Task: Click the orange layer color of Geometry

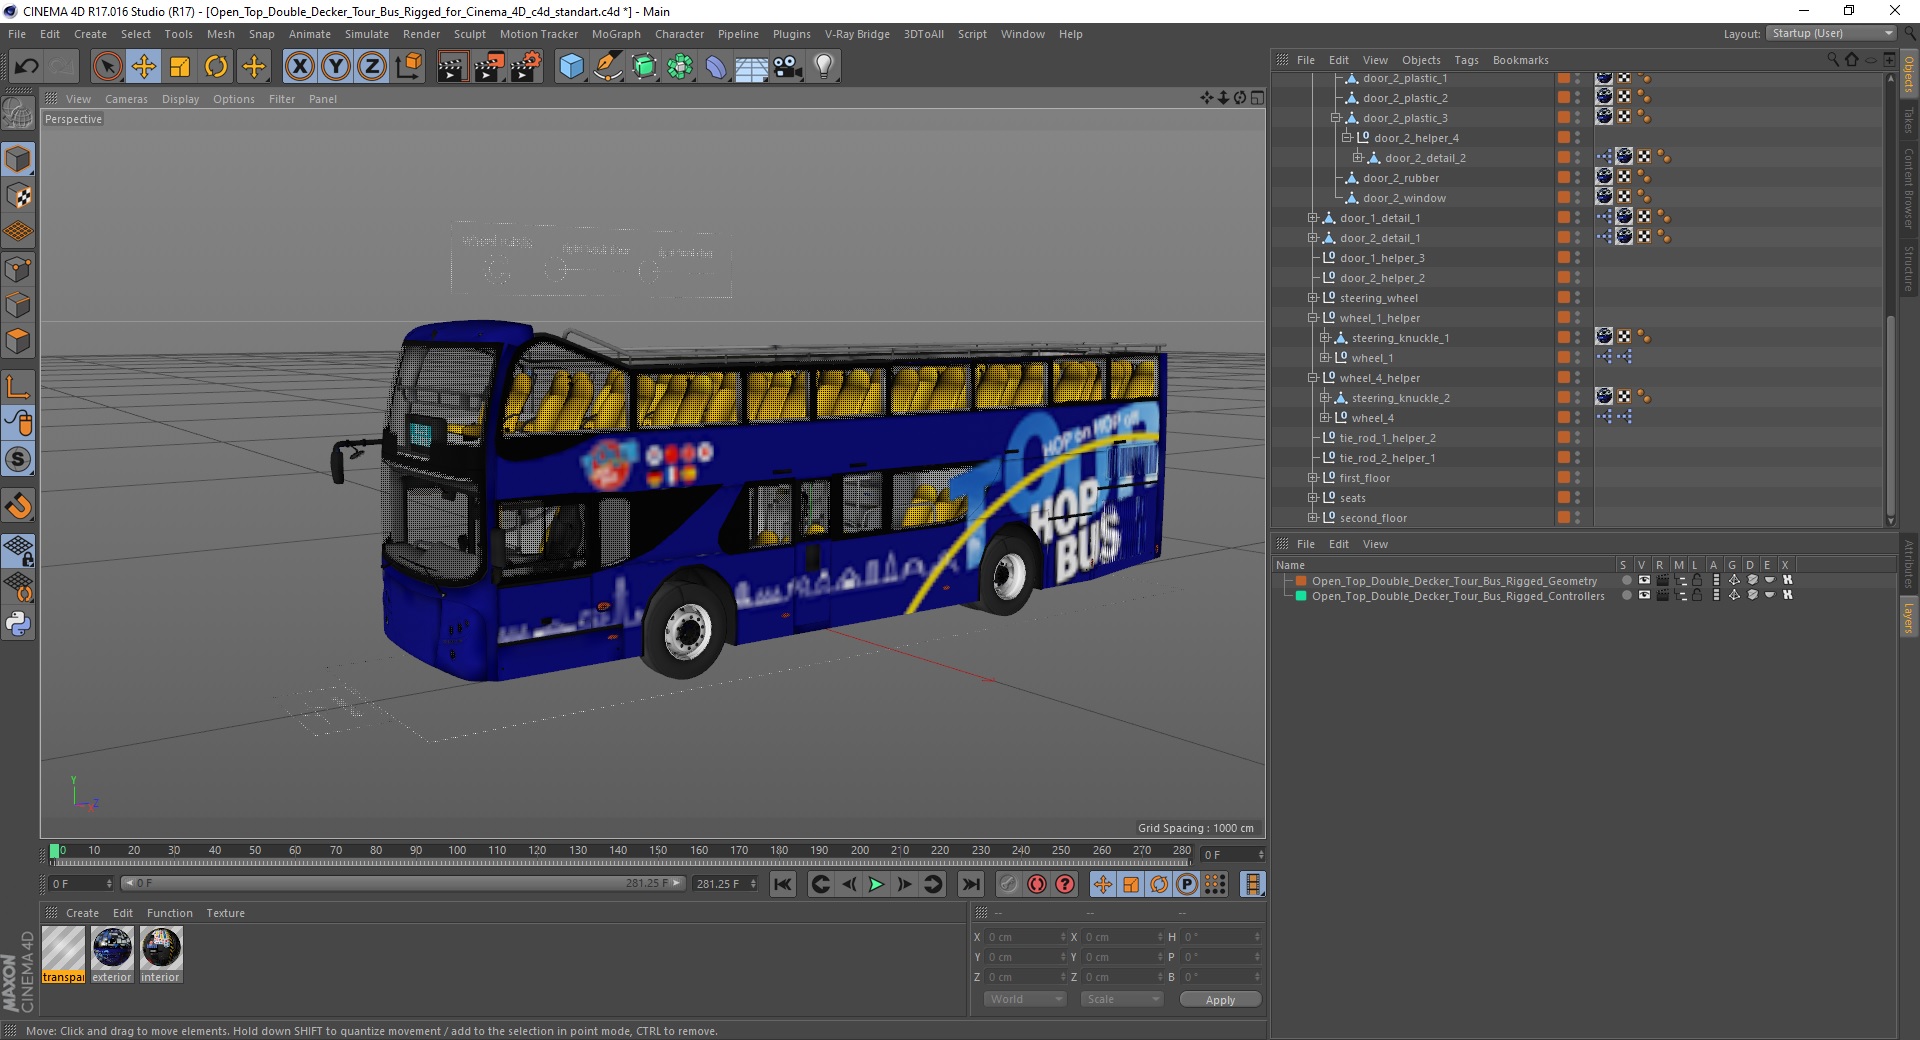Action: (x=1301, y=581)
